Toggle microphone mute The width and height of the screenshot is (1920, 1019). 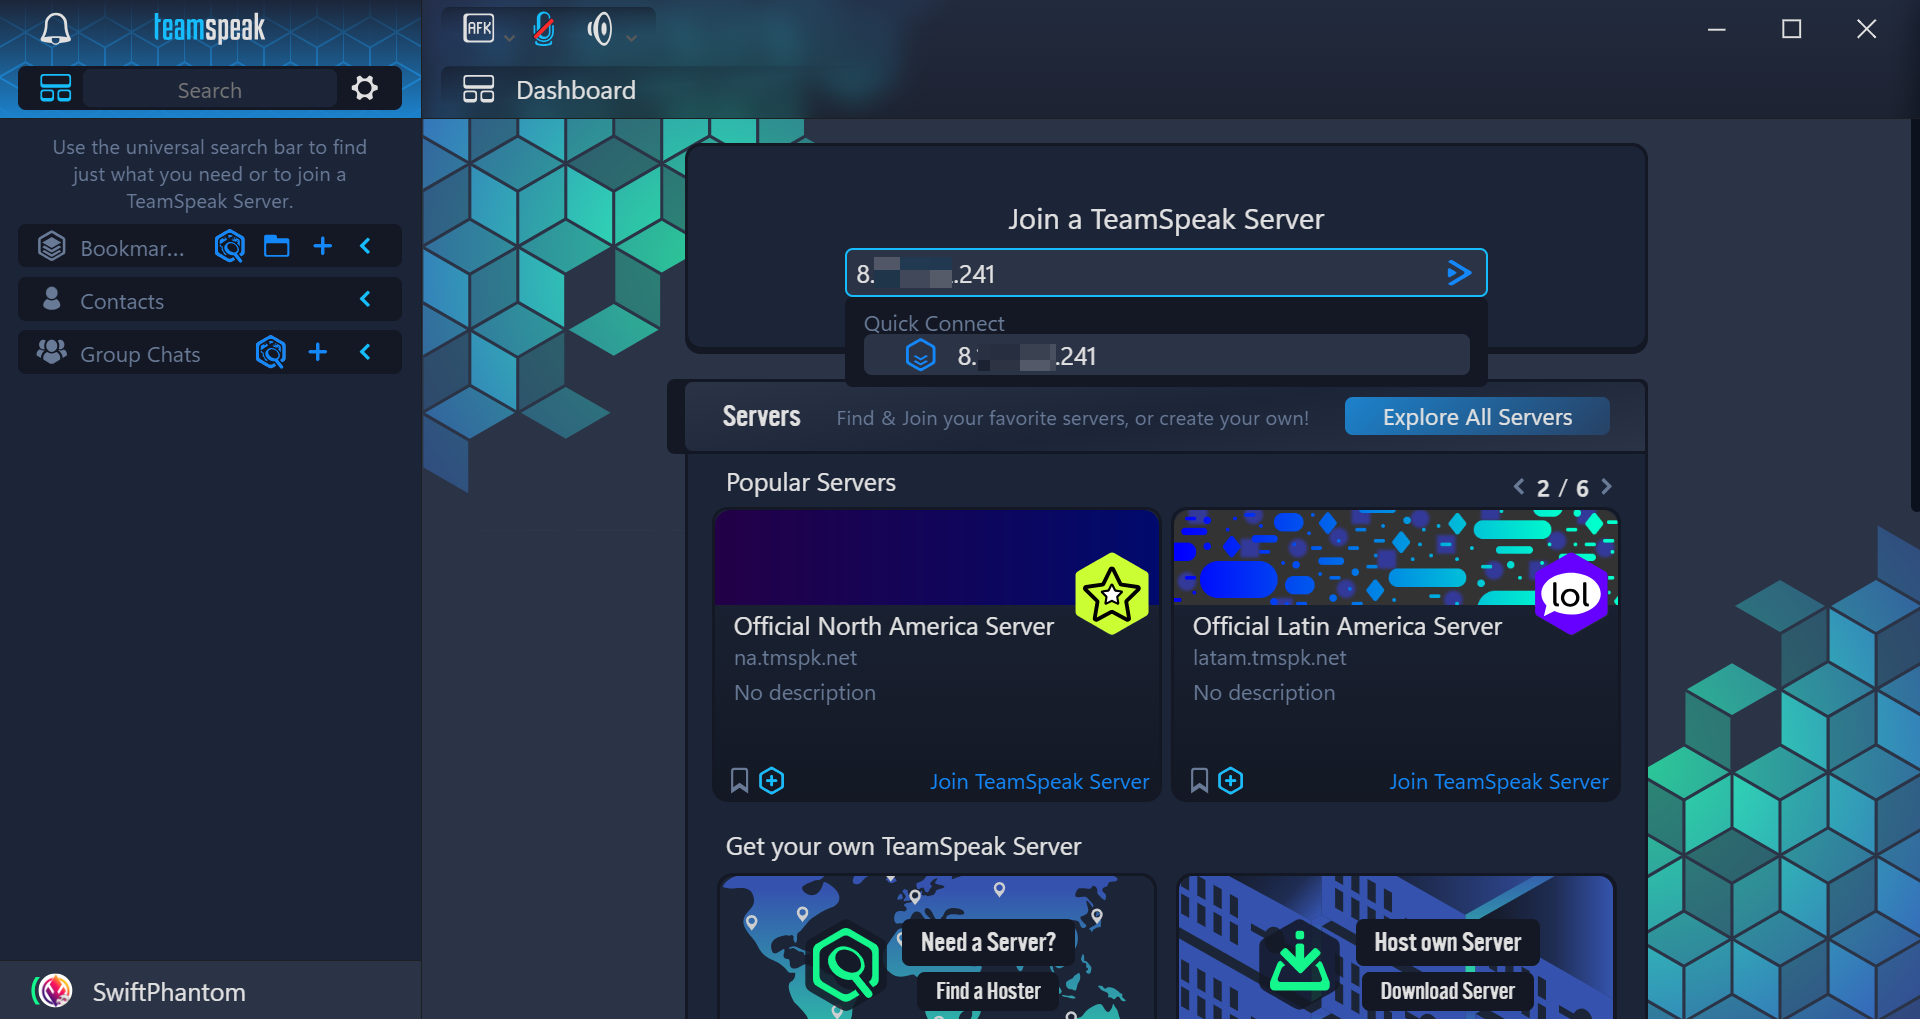coord(544,29)
